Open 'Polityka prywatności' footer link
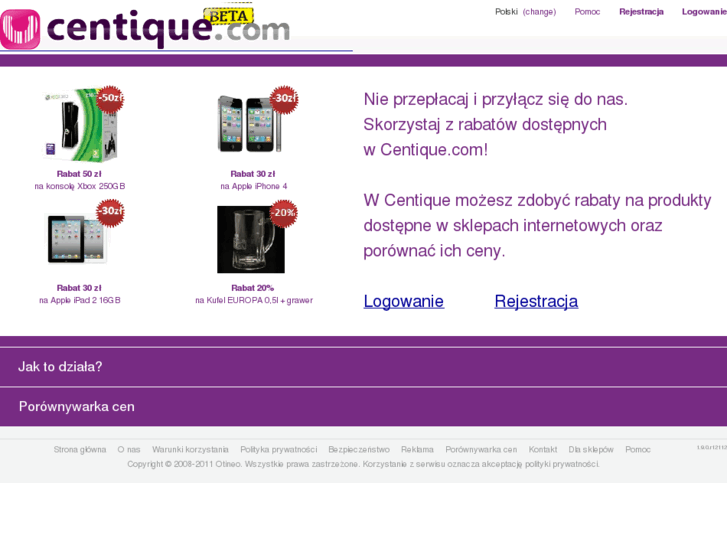Viewport: 727px width, 545px height. point(279,449)
